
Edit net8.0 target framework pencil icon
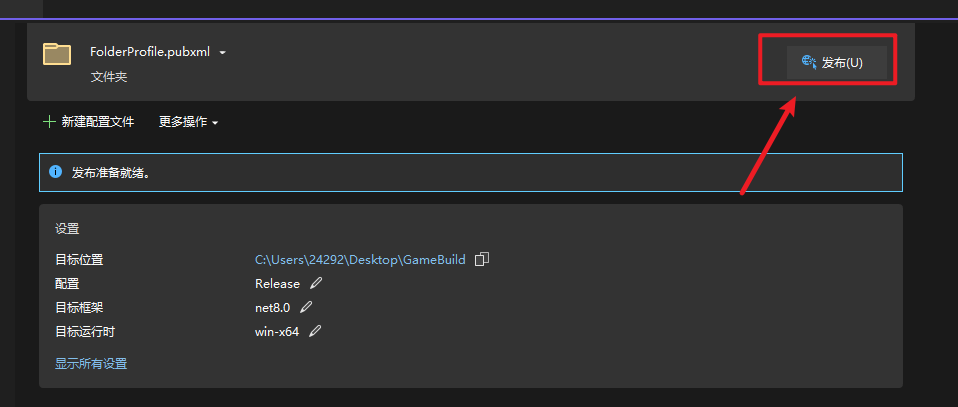[x=306, y=307]
